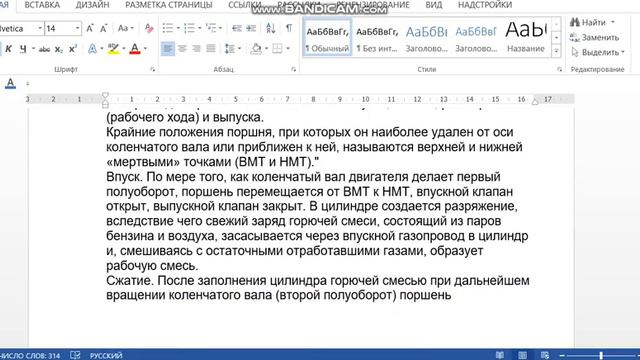Click the zoom slider handle

(x=601, y=356)
